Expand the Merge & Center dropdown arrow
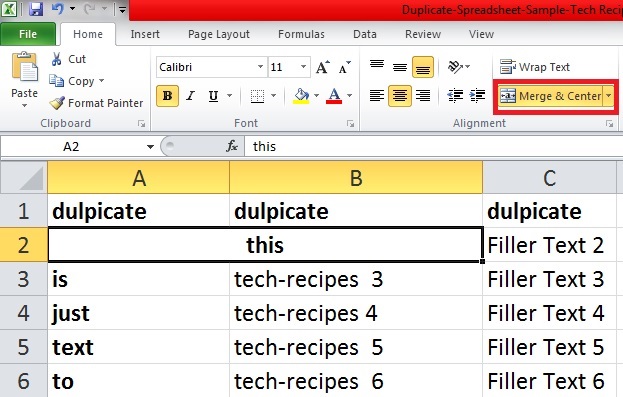The image size is (623, 397). (608, 96)
